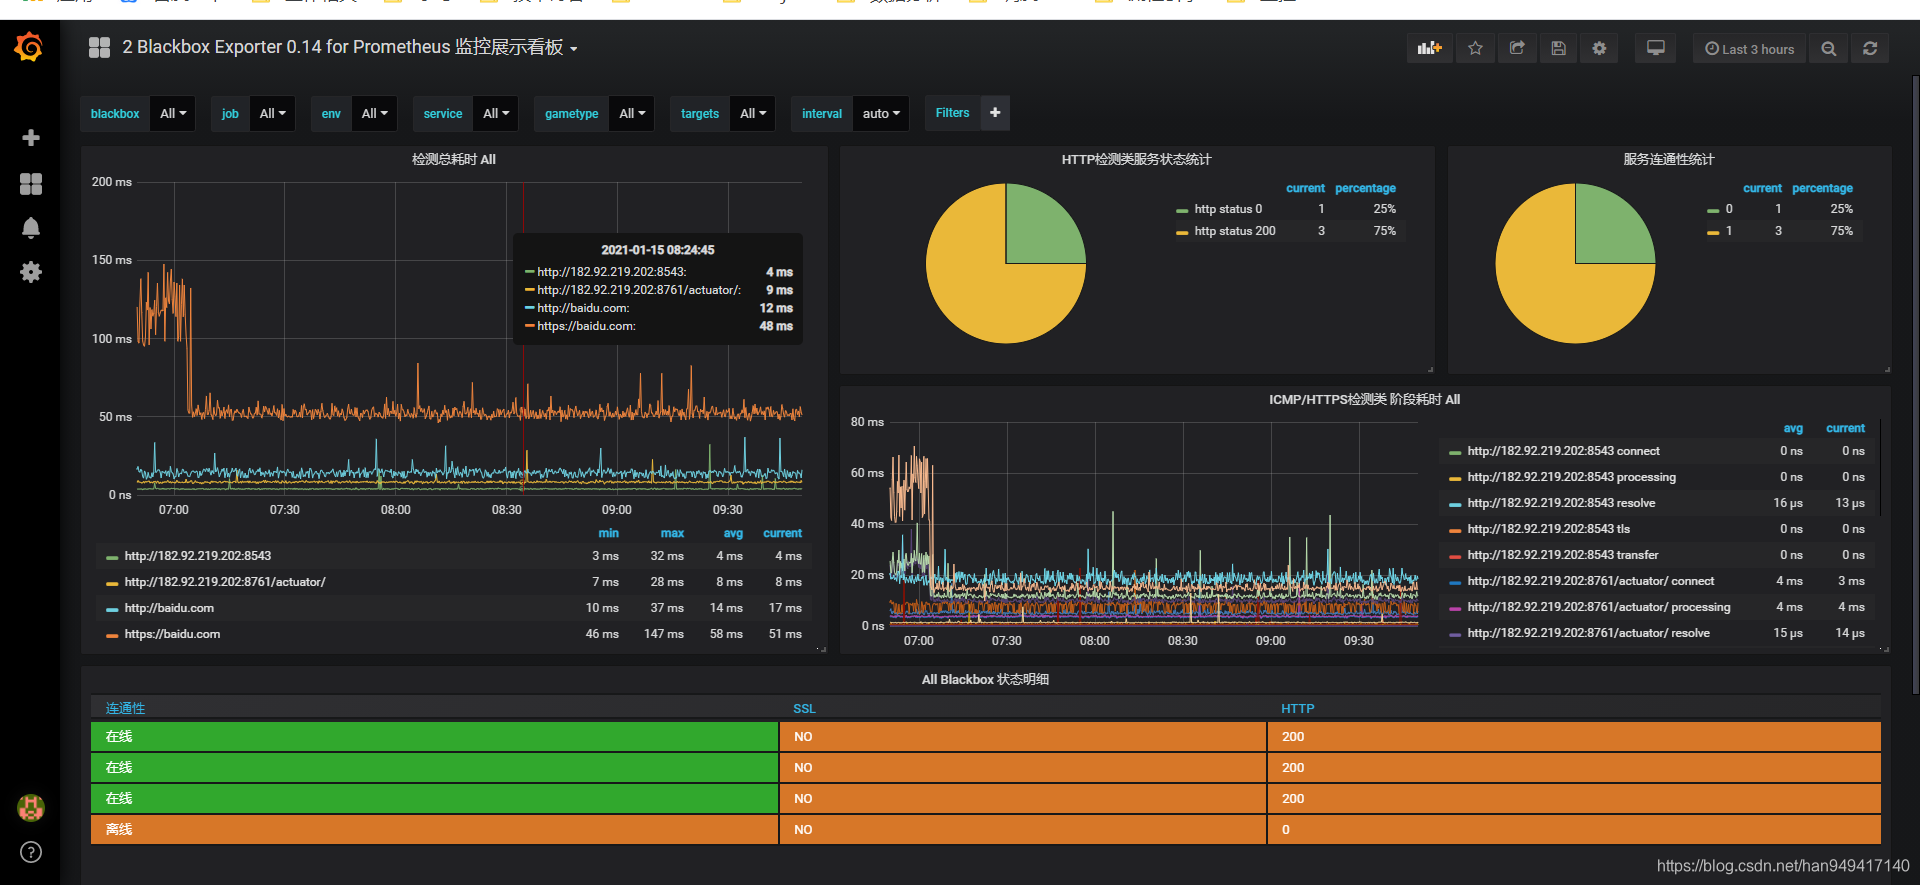1920x885 pixels.
Task: Toggle 8543 resolve series in legend
Action: [1561, 503]
